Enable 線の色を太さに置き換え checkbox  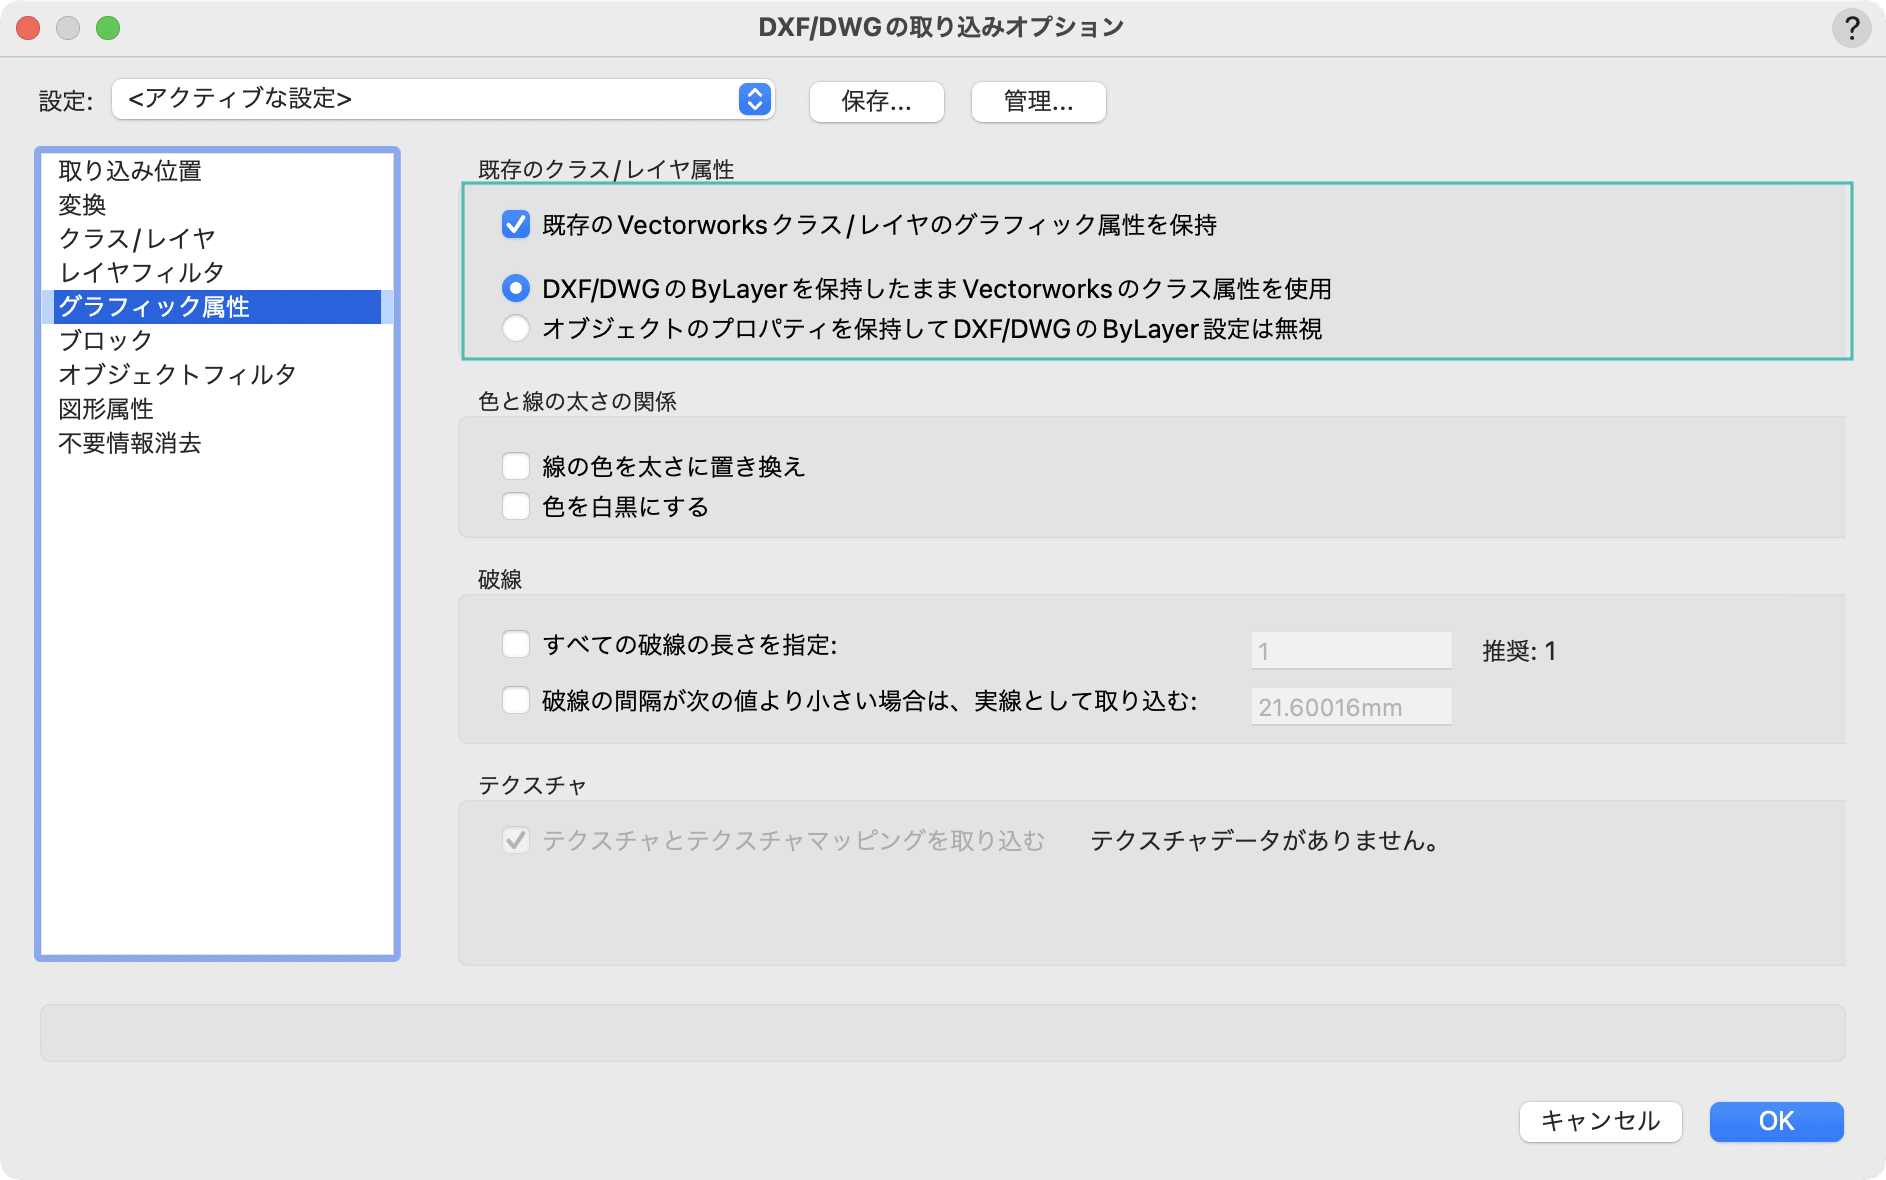pyautogui.click(x=516, y=466)
